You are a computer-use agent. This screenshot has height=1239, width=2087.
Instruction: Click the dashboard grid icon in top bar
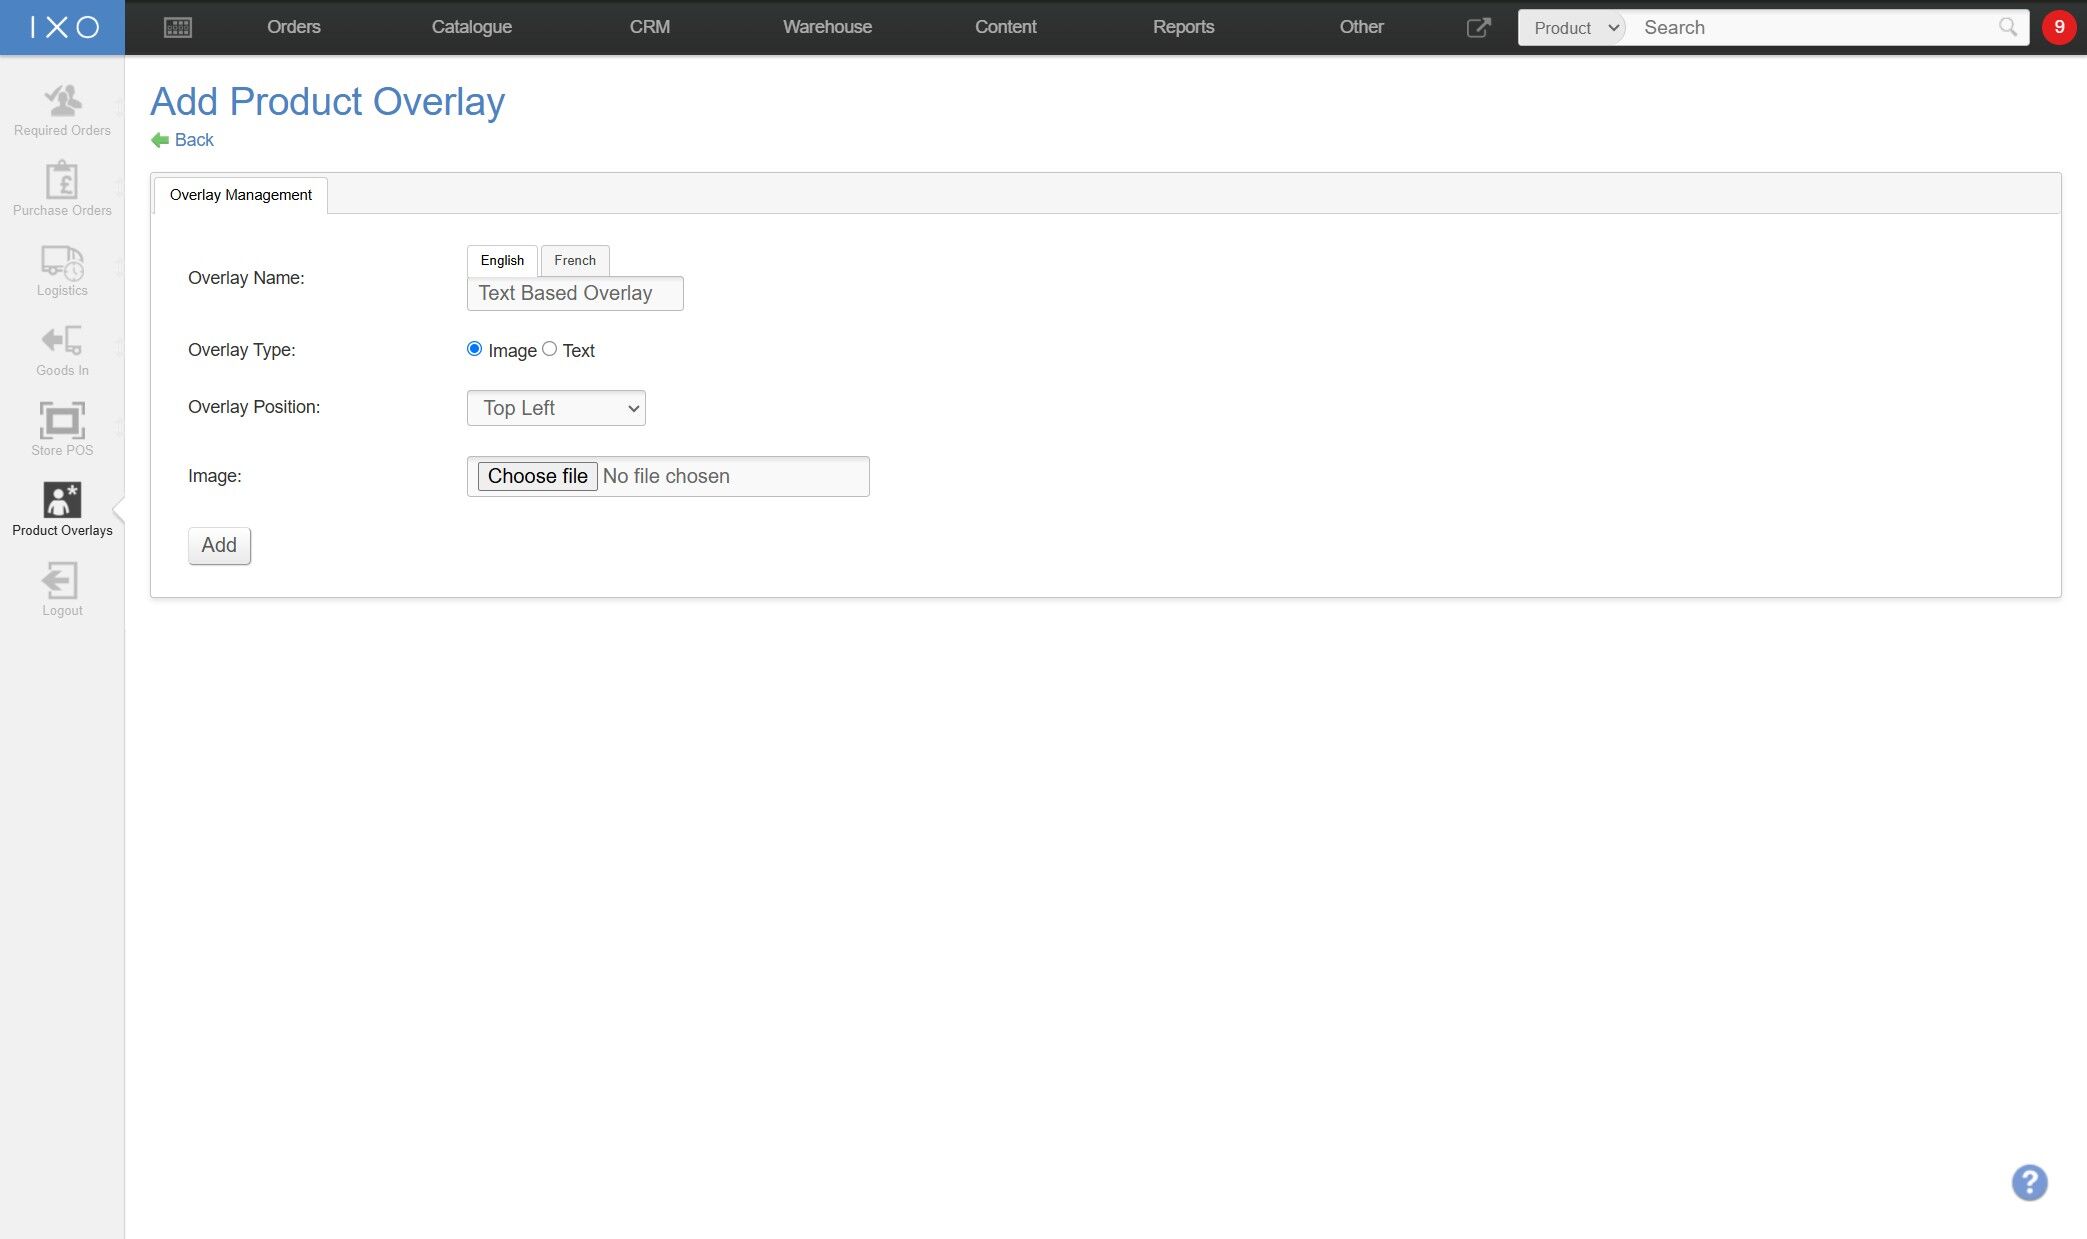[177, 27]
